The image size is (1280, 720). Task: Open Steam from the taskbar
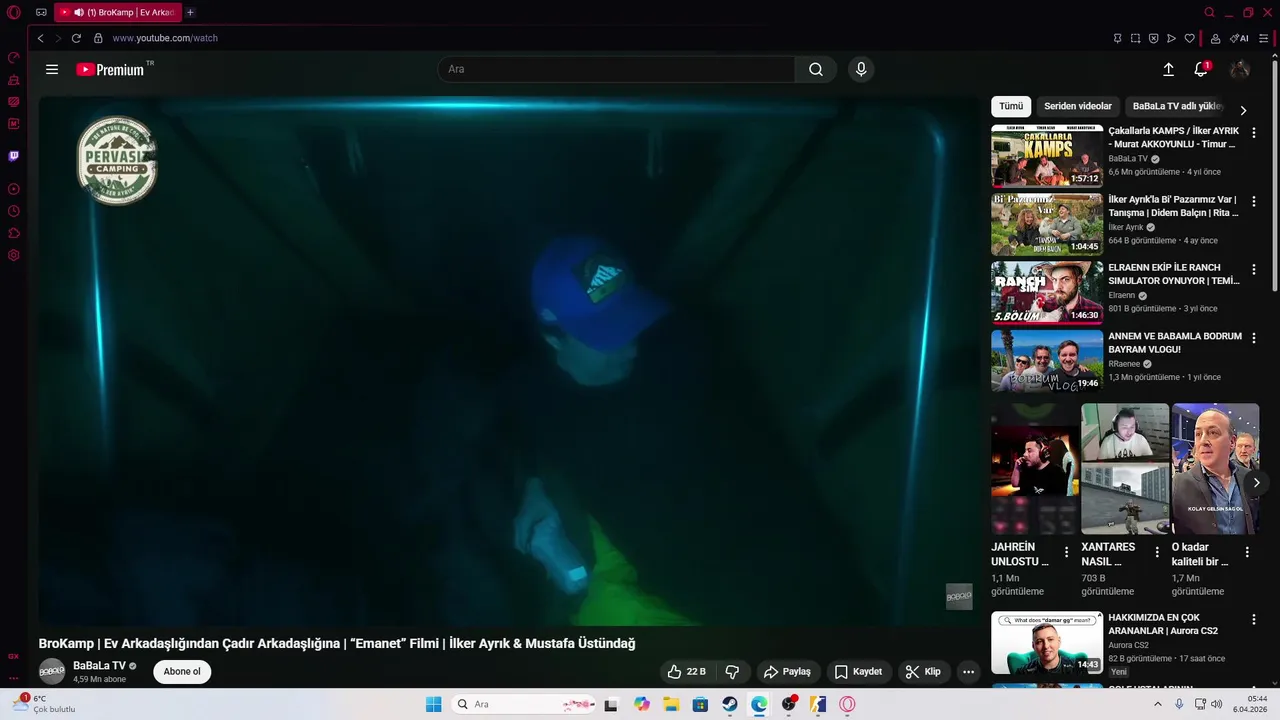[730, 704]
